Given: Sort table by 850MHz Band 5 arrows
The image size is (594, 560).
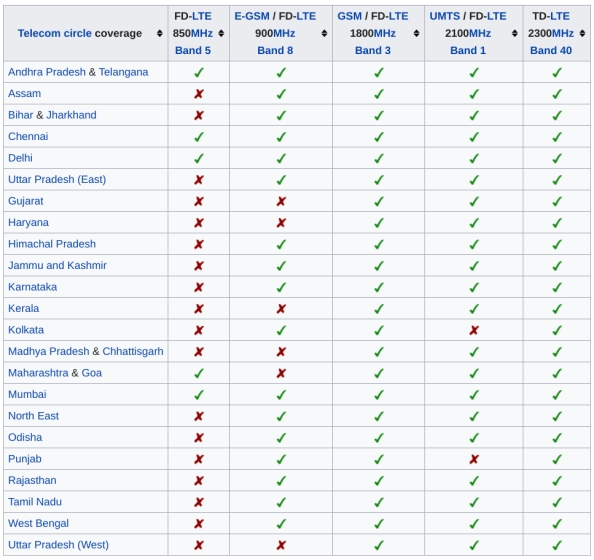Looking at the screenshot, I should (x=221, y=33).
